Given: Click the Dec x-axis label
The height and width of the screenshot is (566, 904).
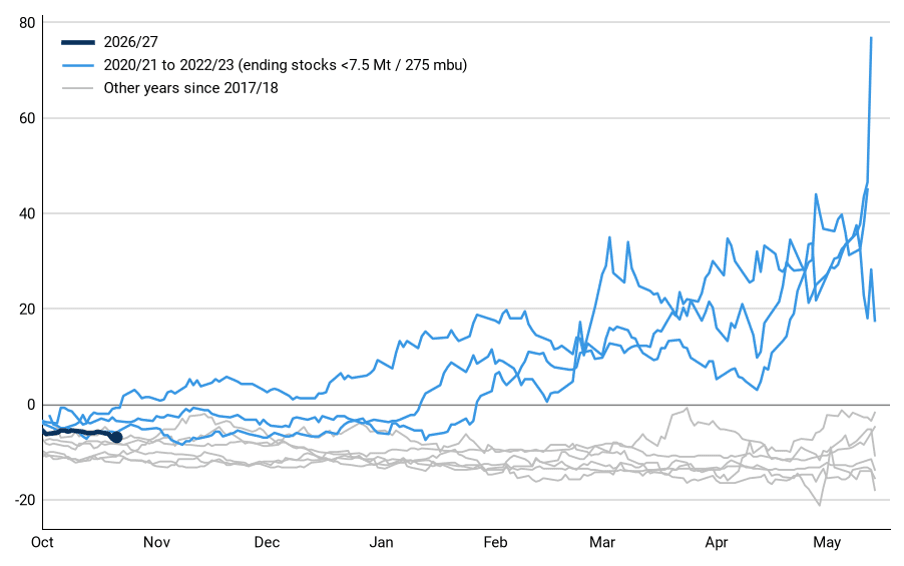Looking at the screenshot, I should tap(267, 542).
